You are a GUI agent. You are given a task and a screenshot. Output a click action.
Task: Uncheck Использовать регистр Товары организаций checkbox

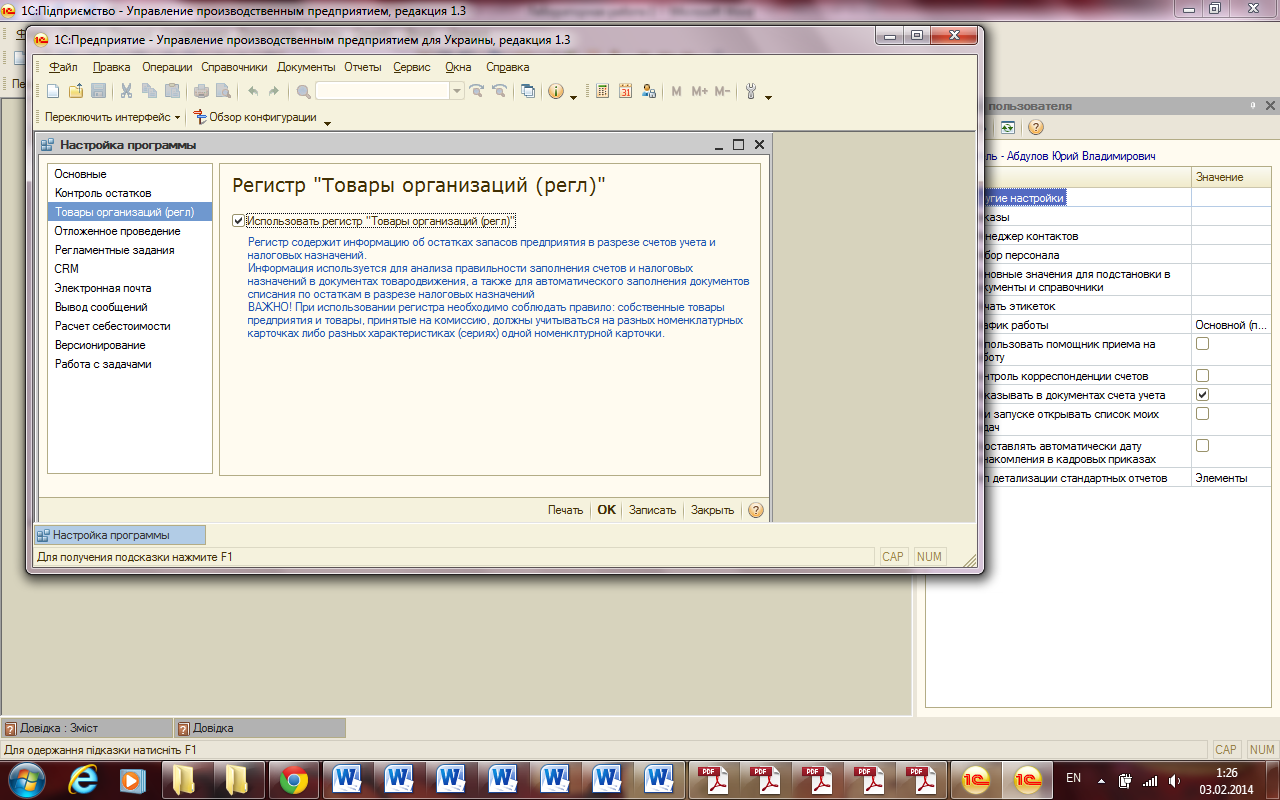[x=238, y=221]
